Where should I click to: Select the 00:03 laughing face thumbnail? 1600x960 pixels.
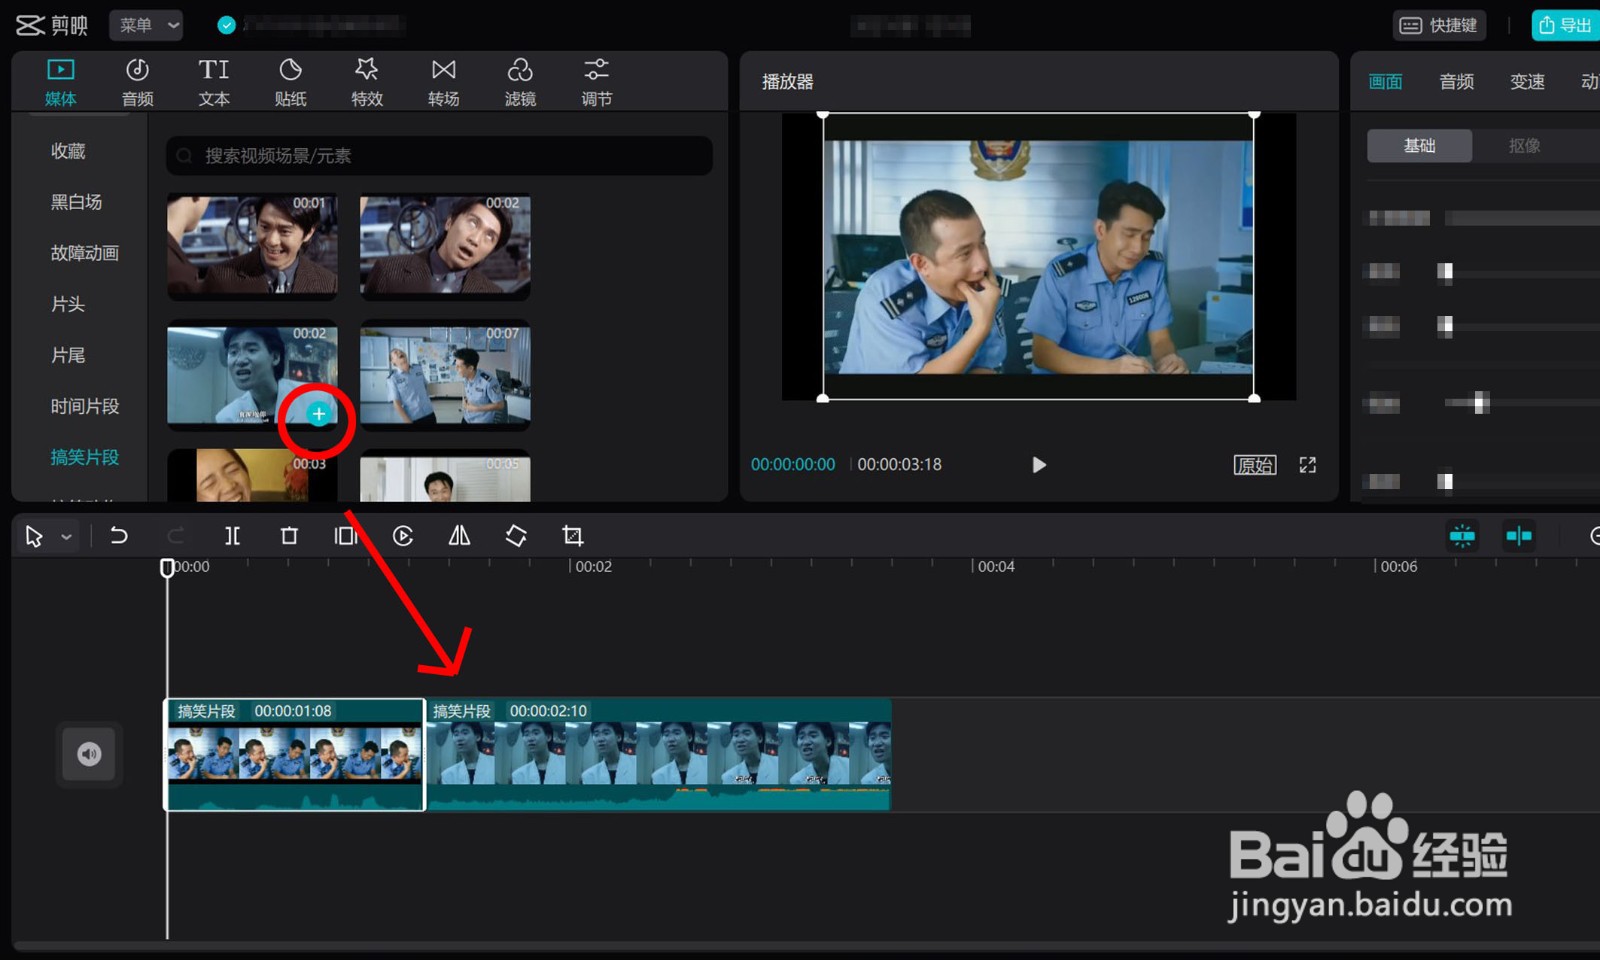pos(252,475)
